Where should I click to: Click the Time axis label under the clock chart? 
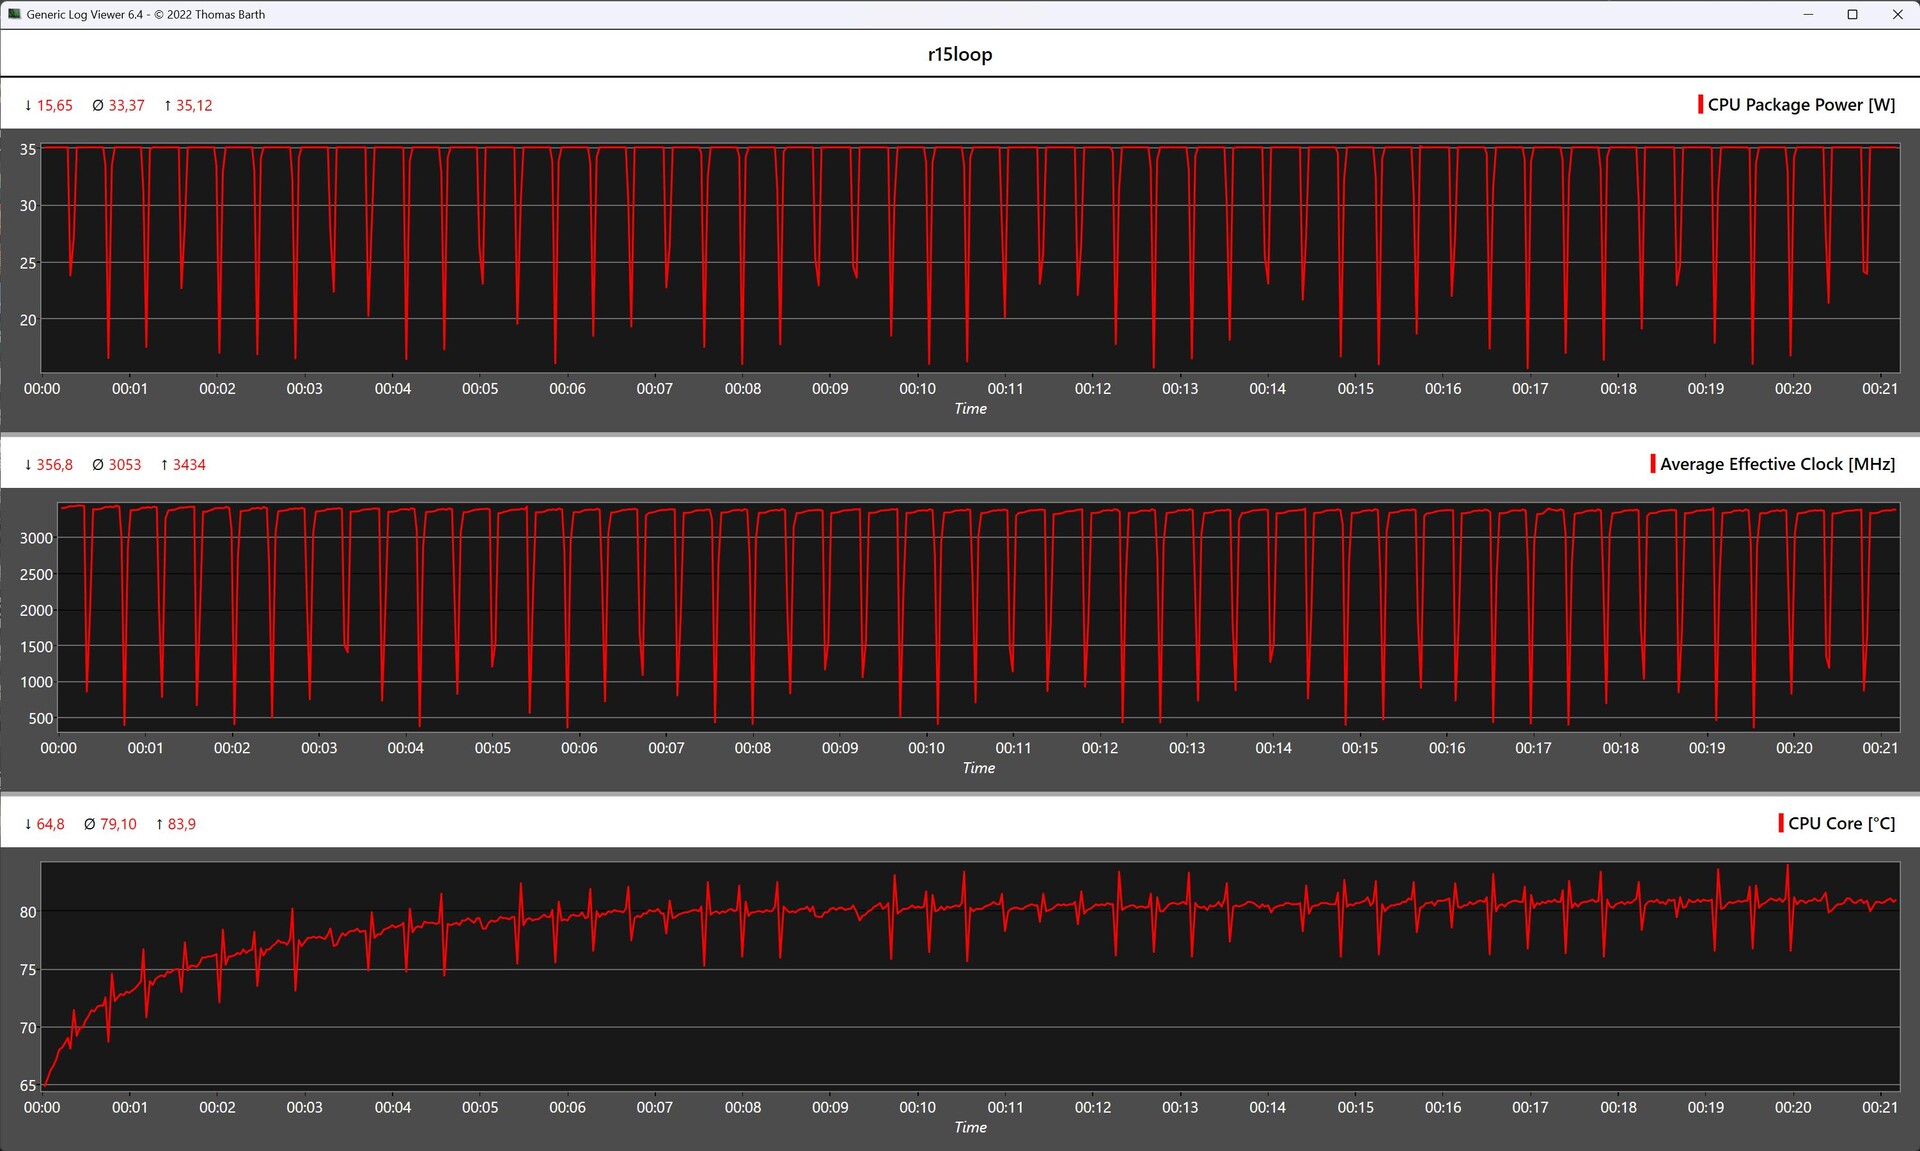pyautogui.click(x=978, y=768)
